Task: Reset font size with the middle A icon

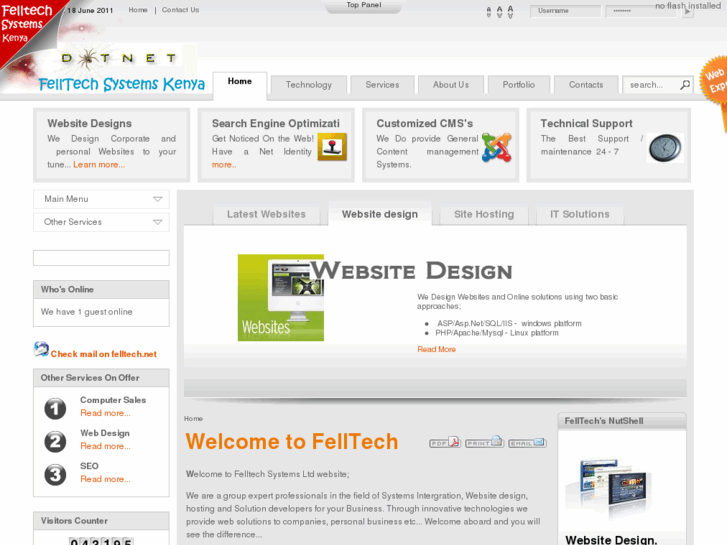Action: tap(499, 12)
